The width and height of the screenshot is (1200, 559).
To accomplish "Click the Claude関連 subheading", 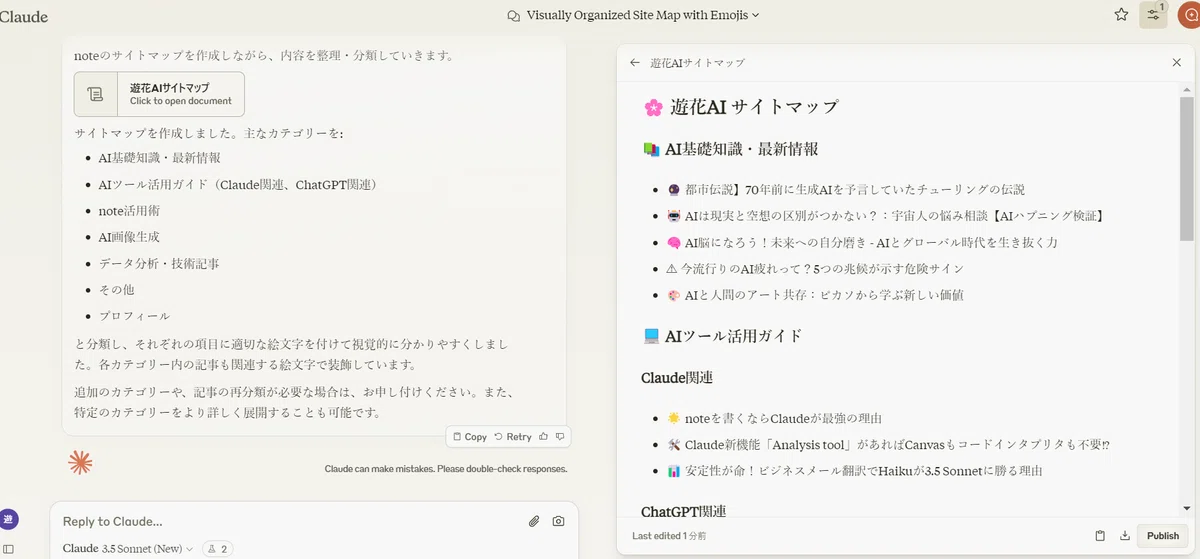I will 675,378.
